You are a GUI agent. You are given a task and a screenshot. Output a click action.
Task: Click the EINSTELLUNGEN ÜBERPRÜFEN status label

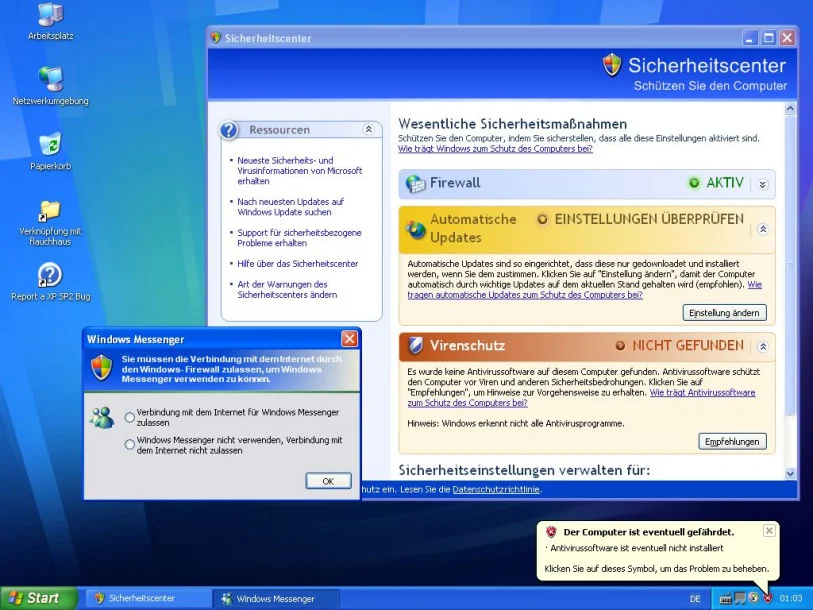point(649,219)
